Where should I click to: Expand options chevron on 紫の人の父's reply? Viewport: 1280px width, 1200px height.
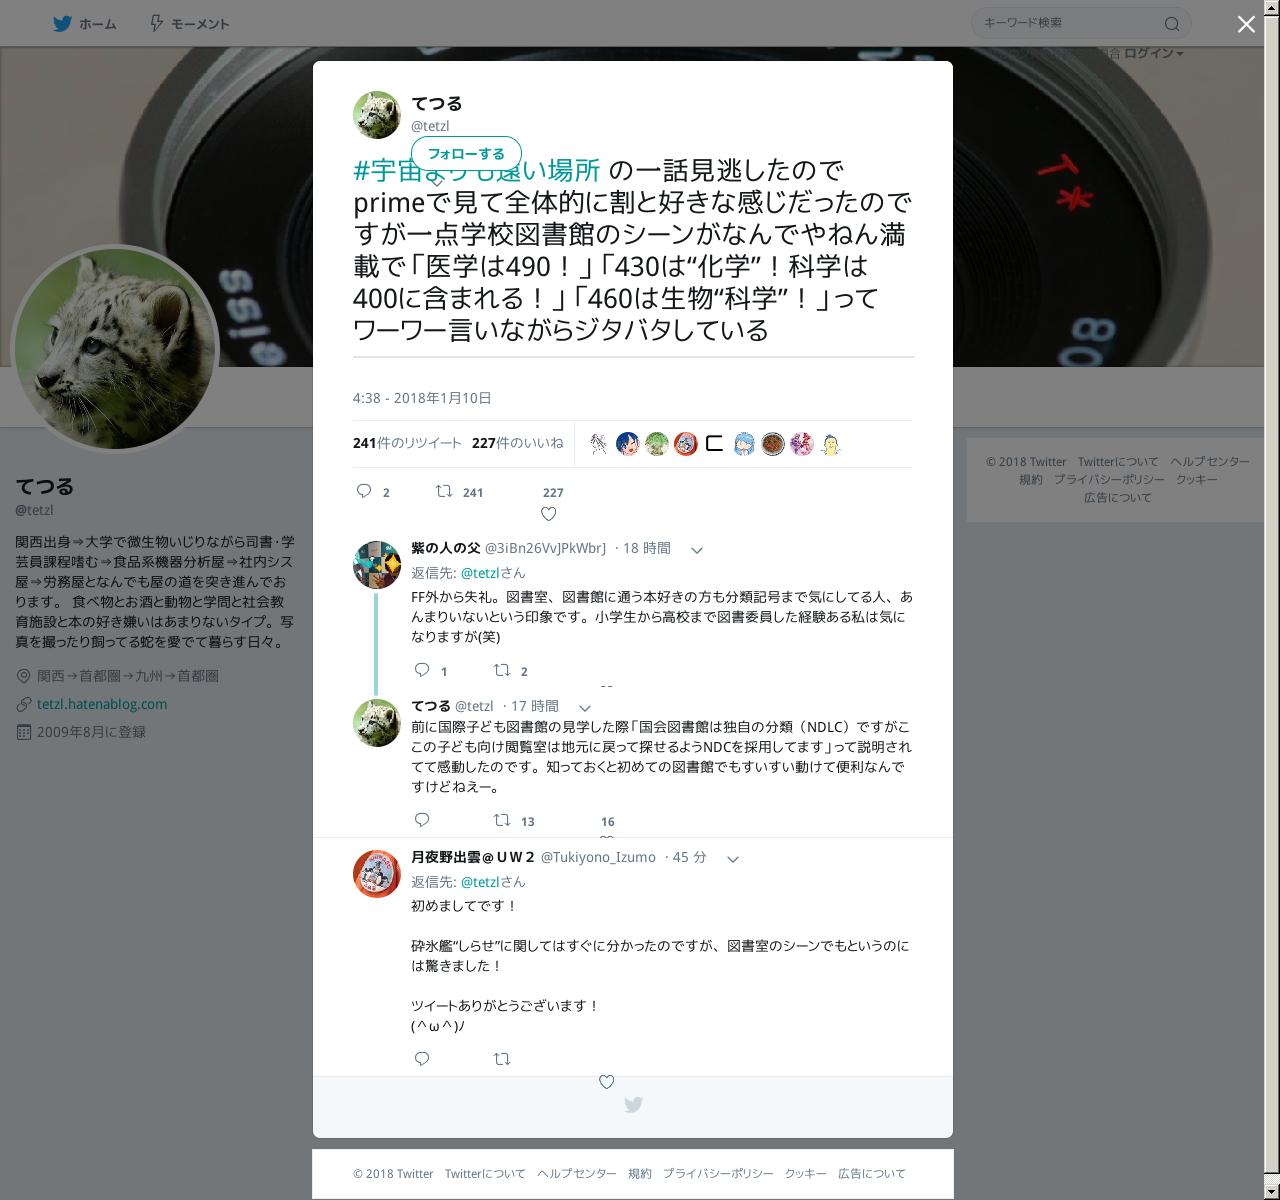point(697,550)
